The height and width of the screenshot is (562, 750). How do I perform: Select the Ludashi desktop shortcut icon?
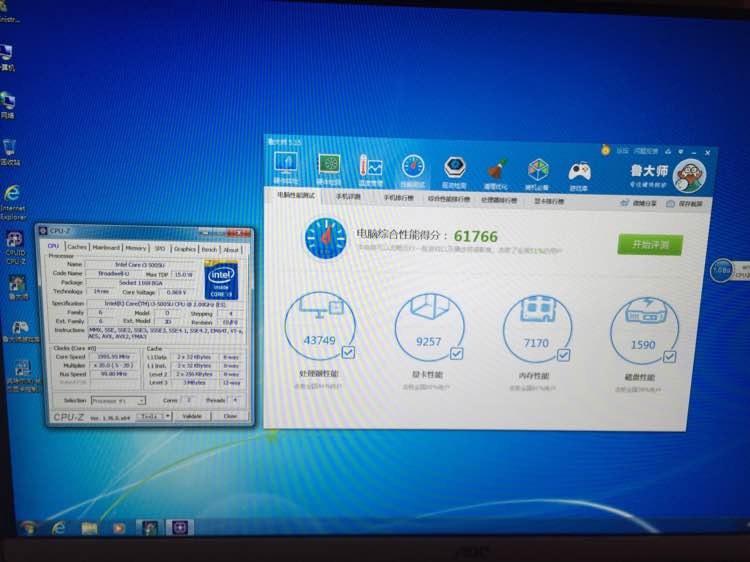(18, 287)
